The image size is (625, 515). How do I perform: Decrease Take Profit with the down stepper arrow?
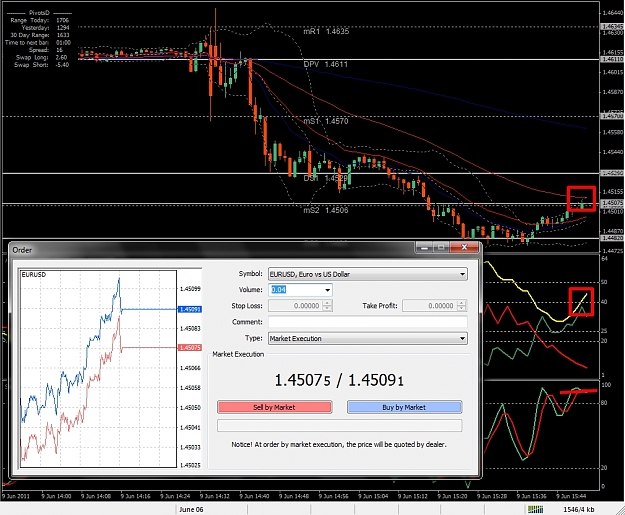[462, 309]
